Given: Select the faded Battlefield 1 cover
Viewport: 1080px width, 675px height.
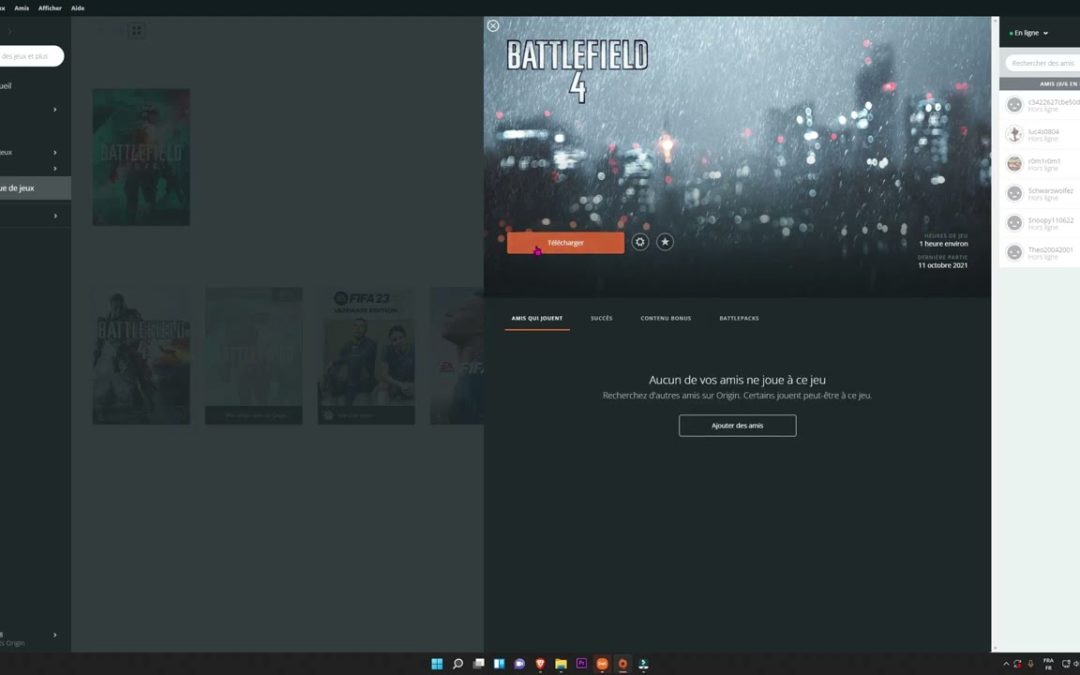Looking at the screenshot, I should coord(253,356).
